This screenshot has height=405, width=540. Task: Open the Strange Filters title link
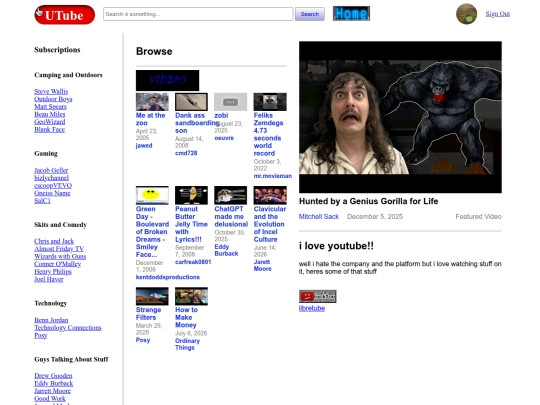tap(148, 314)
